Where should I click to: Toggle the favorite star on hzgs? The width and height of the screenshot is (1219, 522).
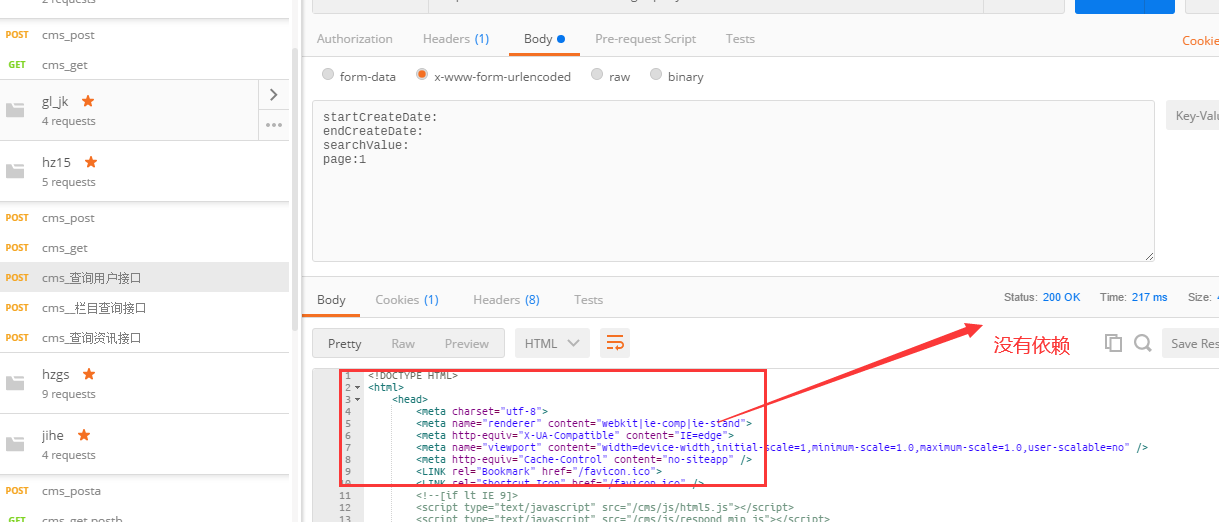pos(89,374)
